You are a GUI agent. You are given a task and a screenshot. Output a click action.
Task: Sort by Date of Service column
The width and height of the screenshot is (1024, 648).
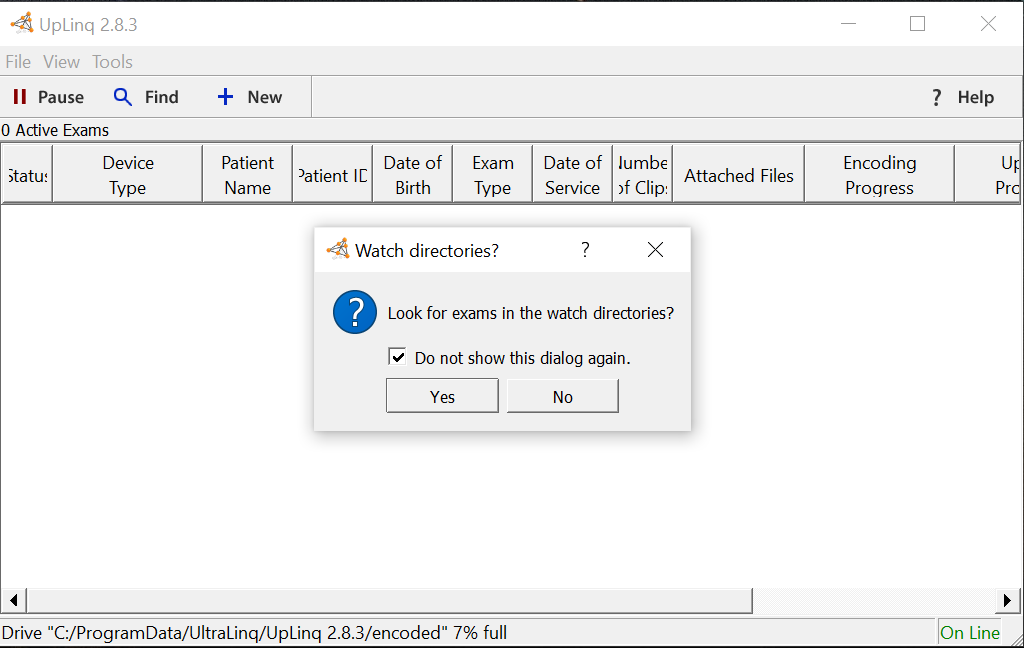573,175
